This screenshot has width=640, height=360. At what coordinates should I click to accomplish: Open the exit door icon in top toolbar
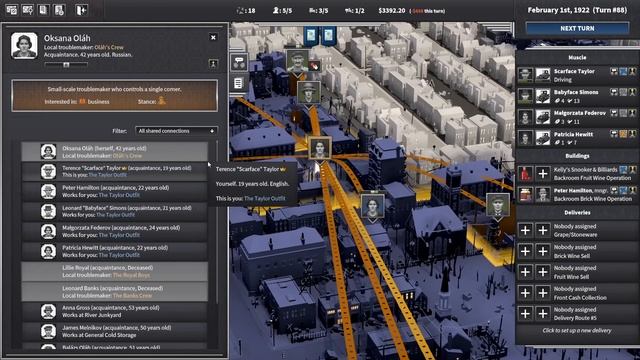point(81,10)
